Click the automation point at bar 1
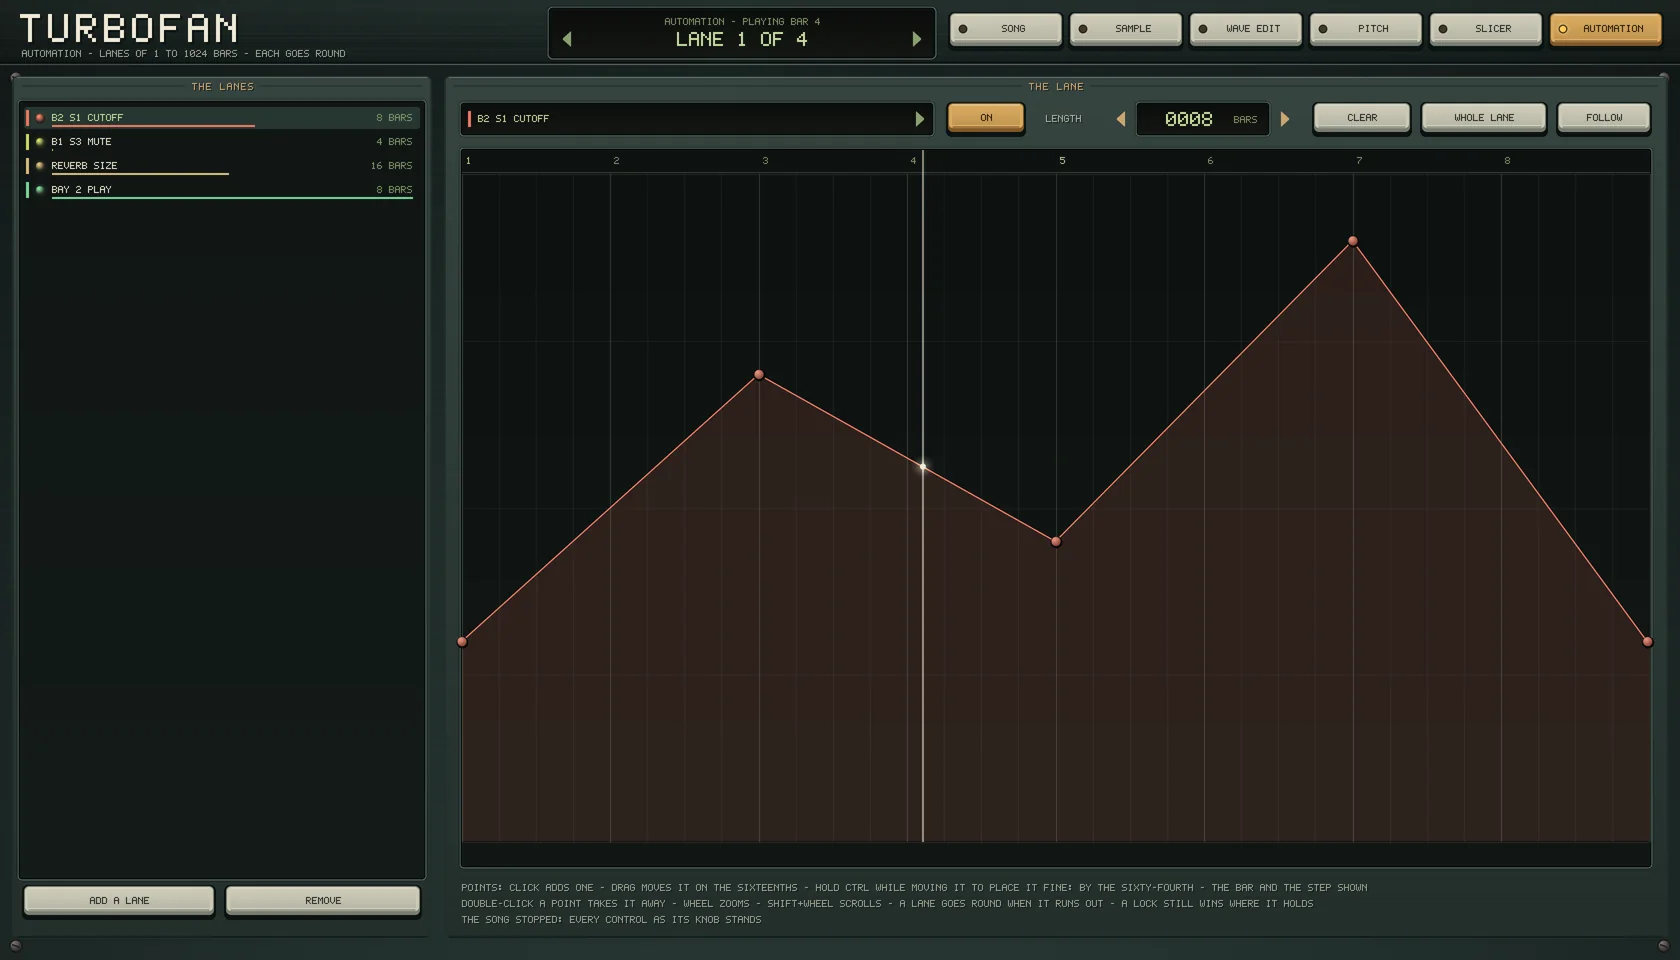1680x960 pixels. pos(462,641)
